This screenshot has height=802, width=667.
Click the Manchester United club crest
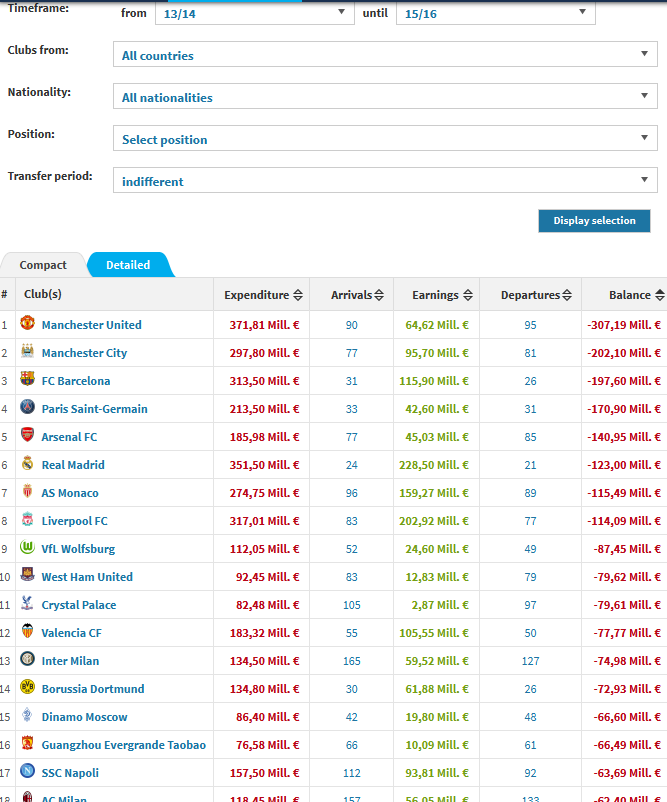(28, 323)
